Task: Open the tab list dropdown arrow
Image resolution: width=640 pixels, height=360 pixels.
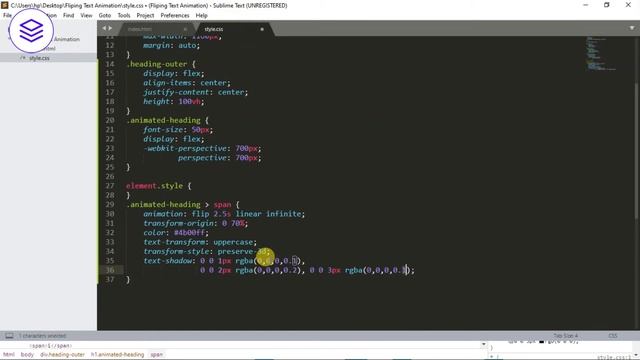Action: point(632,28)
